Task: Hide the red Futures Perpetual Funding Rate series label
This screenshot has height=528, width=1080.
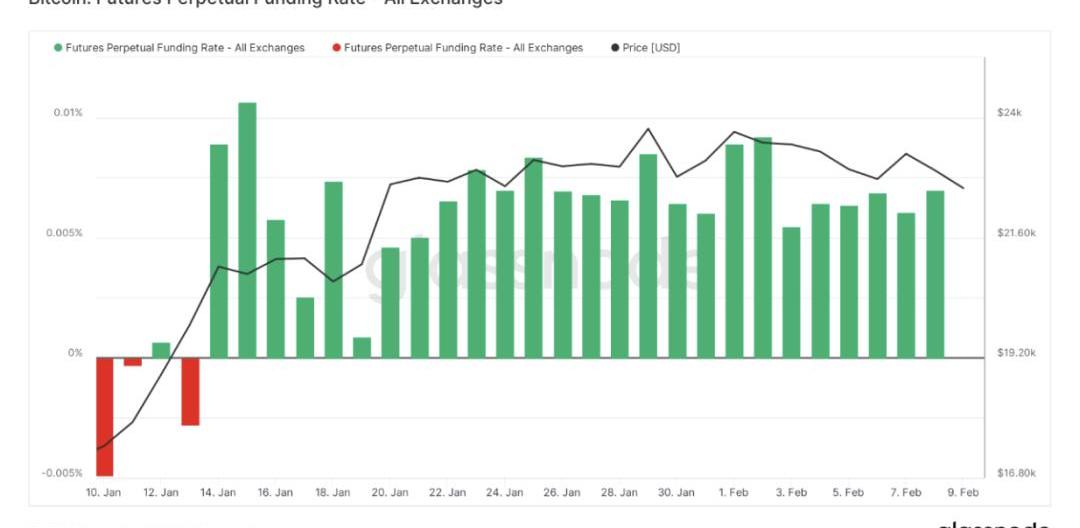Action: pos(463,48)
